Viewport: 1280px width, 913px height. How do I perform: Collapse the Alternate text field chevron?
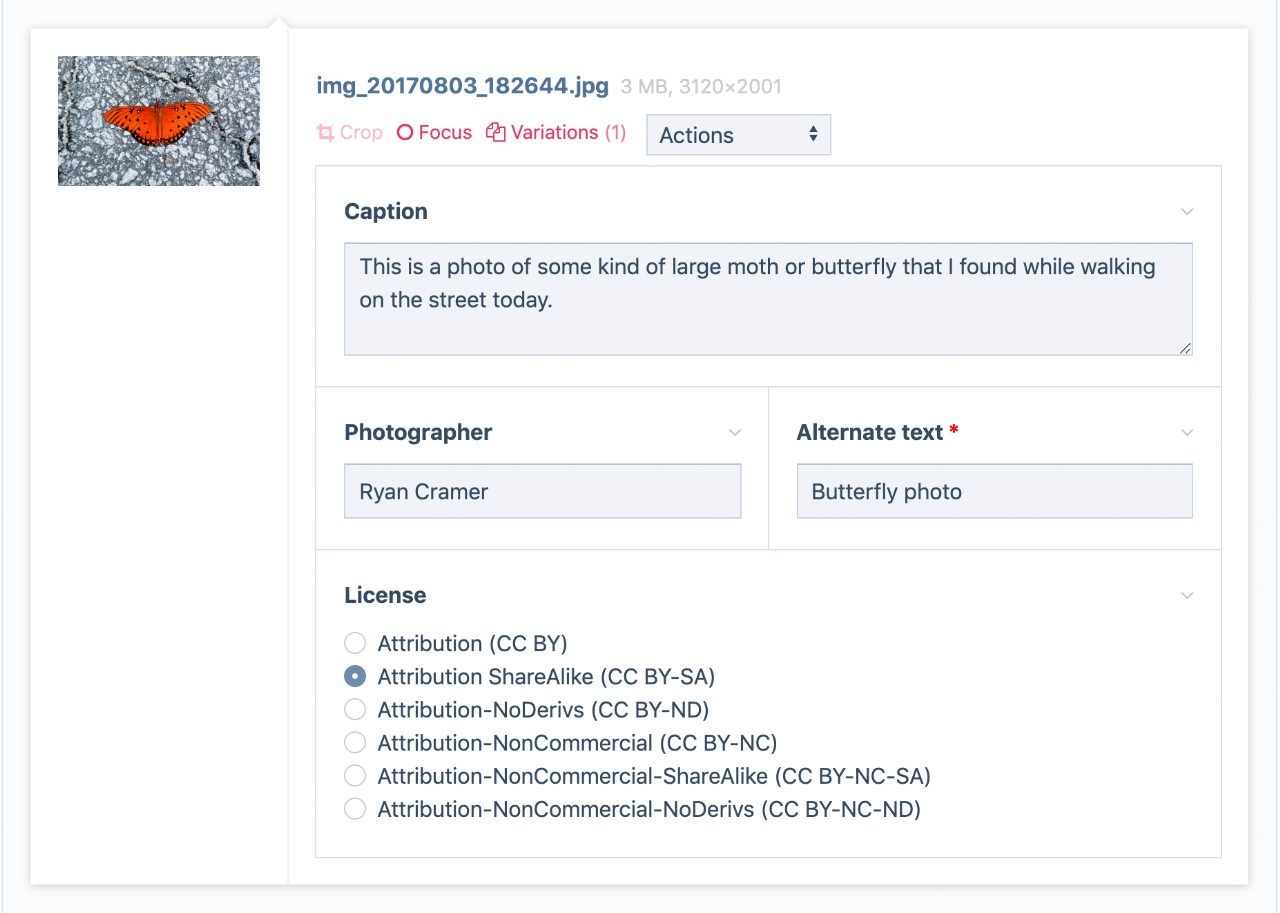[1187, 433]
